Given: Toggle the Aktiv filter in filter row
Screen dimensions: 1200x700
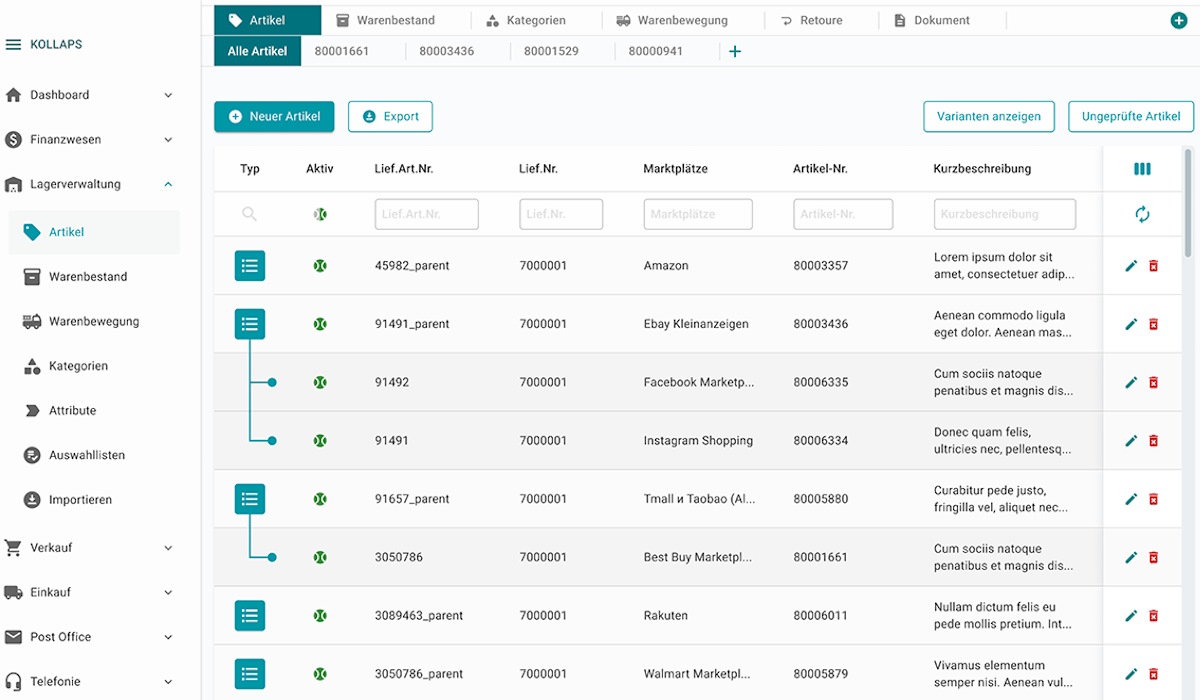Looking at the screenshot, I should (320, 214).
